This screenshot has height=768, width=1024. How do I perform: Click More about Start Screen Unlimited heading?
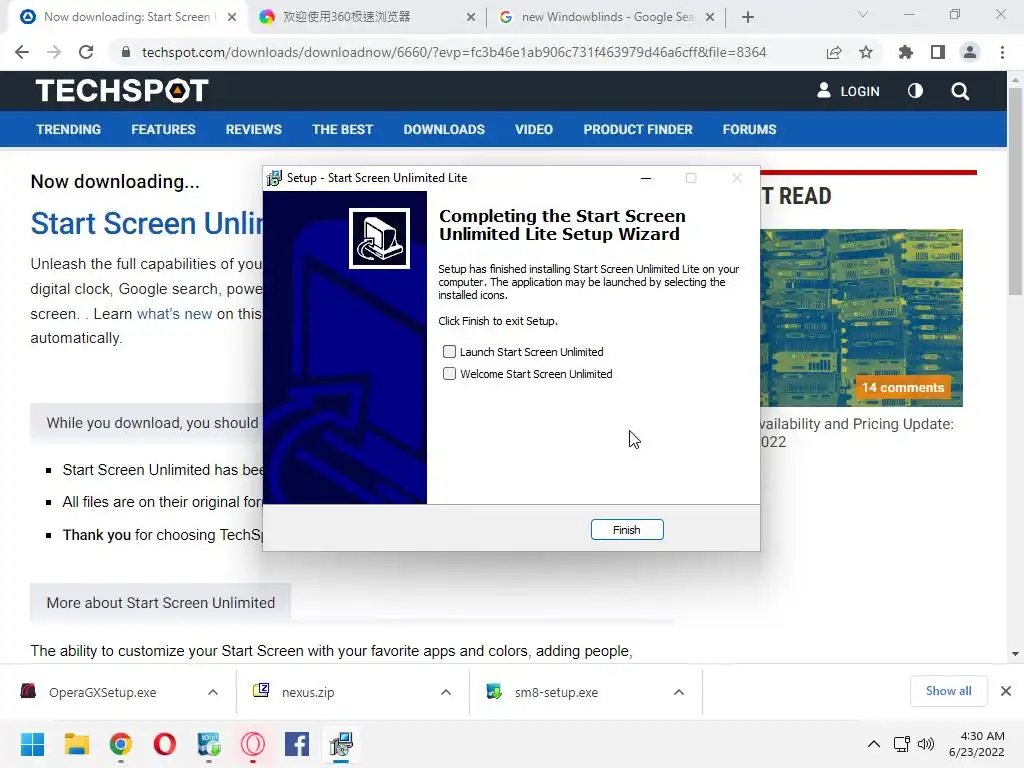161,603
